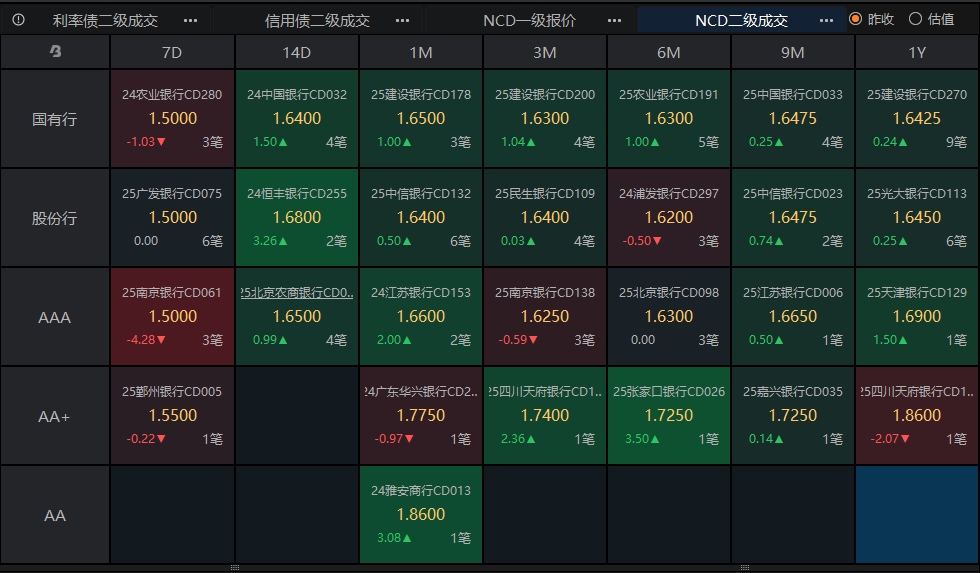The image size is (980, 573).
Task: Switch to NCD一级报价 tab
Action: pyautogui.click(x=529, y=21)
